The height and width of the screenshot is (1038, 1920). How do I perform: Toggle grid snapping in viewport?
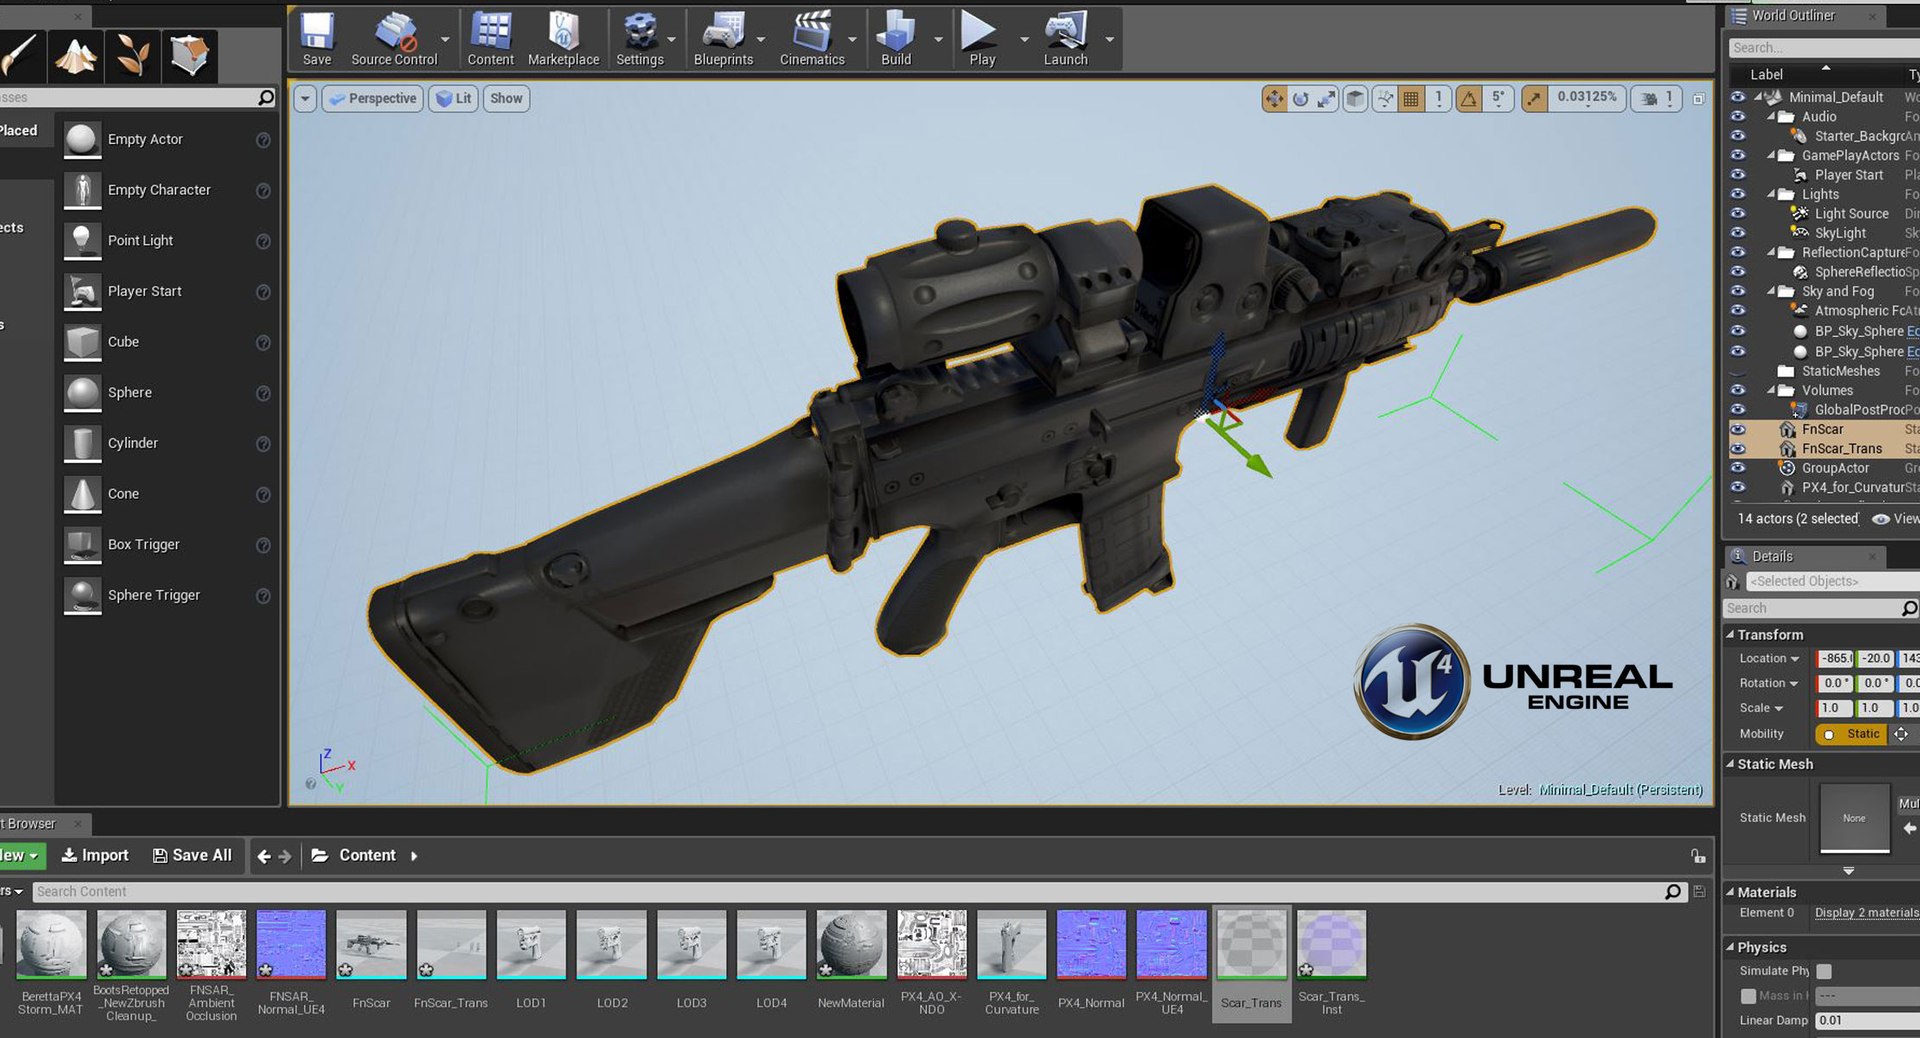pyautogui.click(x=1411, y=98)
